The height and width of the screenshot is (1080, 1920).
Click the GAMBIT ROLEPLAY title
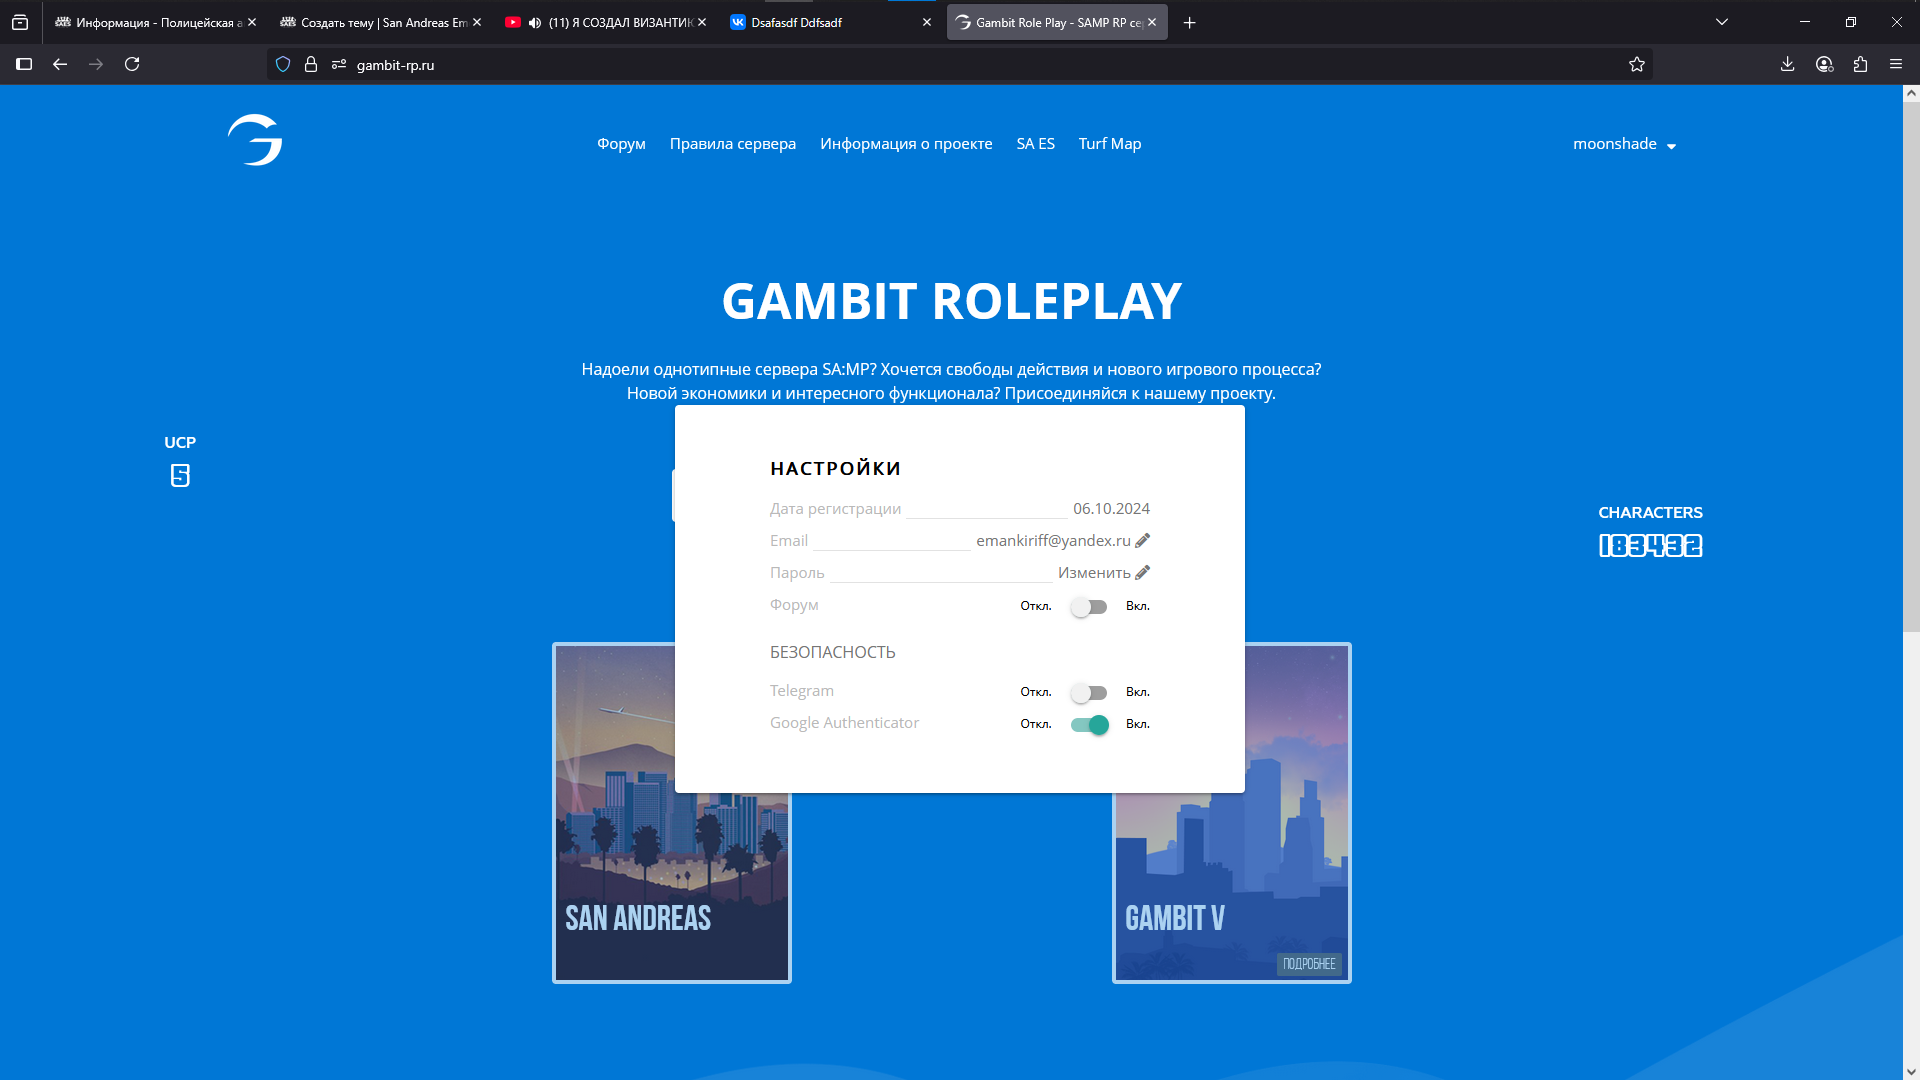click(x=951, y=301)
